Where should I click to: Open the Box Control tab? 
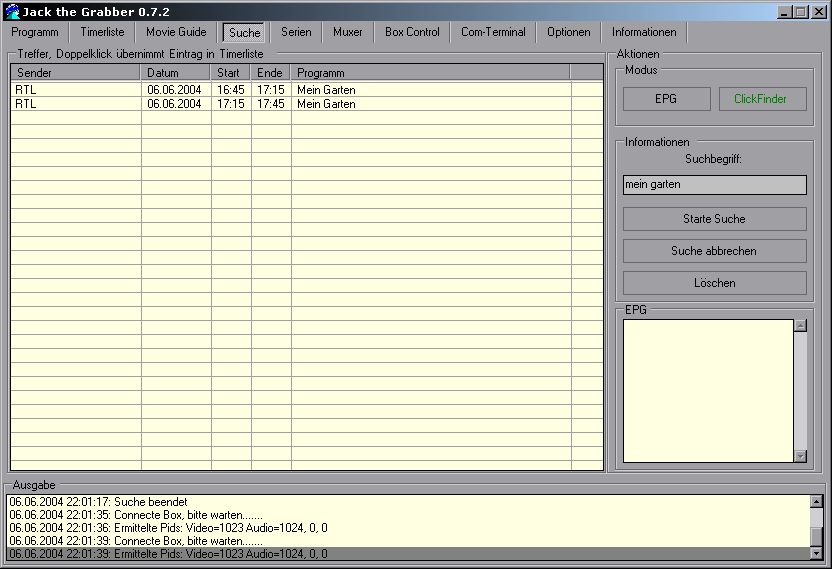point(412,32)
